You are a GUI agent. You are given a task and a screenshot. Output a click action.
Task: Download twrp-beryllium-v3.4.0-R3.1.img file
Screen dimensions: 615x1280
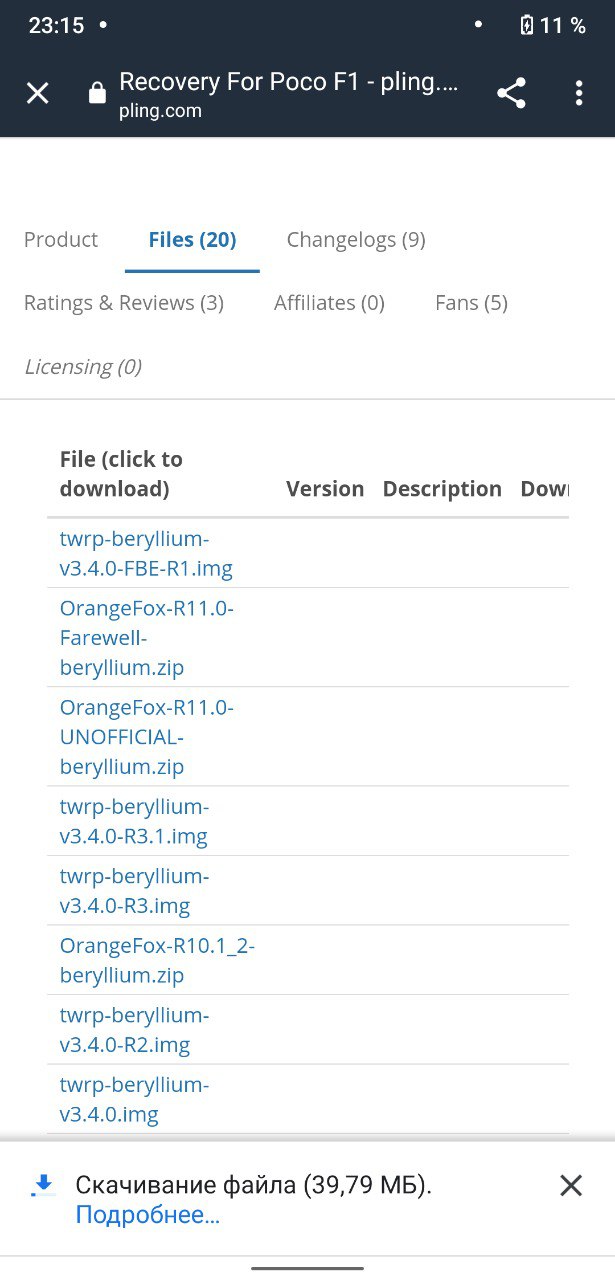pos(134,821)
